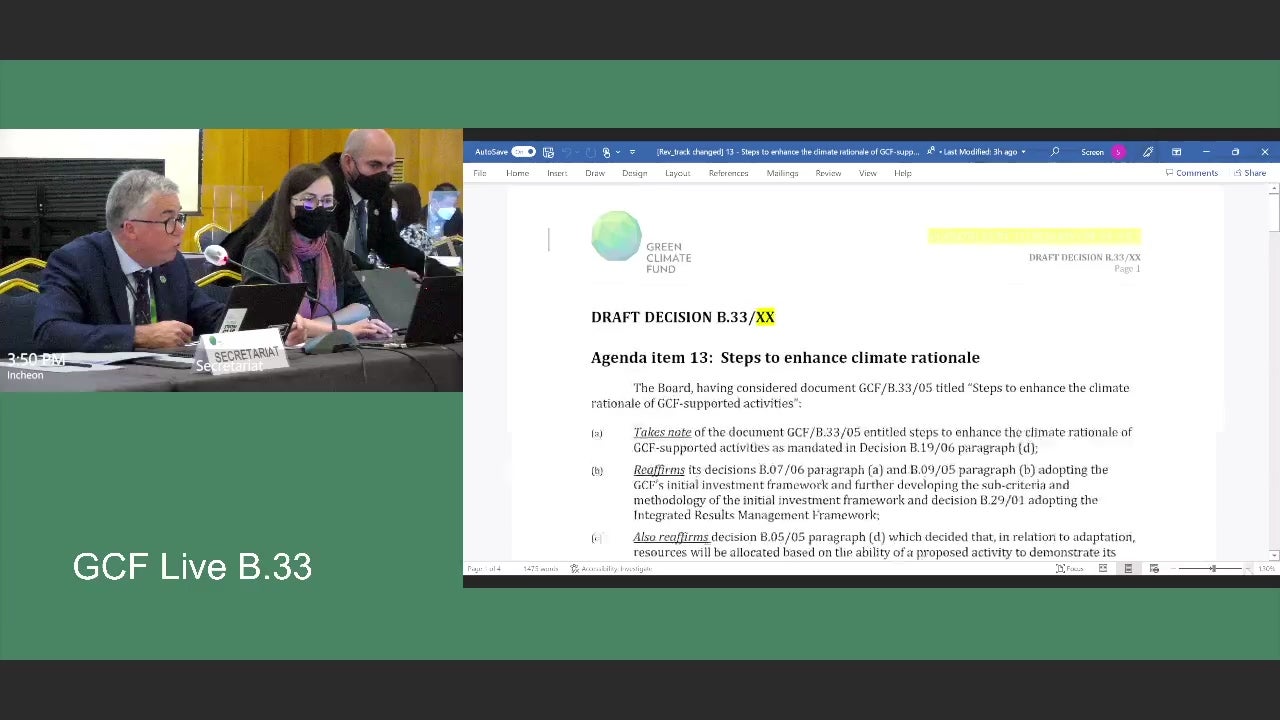
Task: Click the yellow highlighted header bar
Action: point(1034,236)
